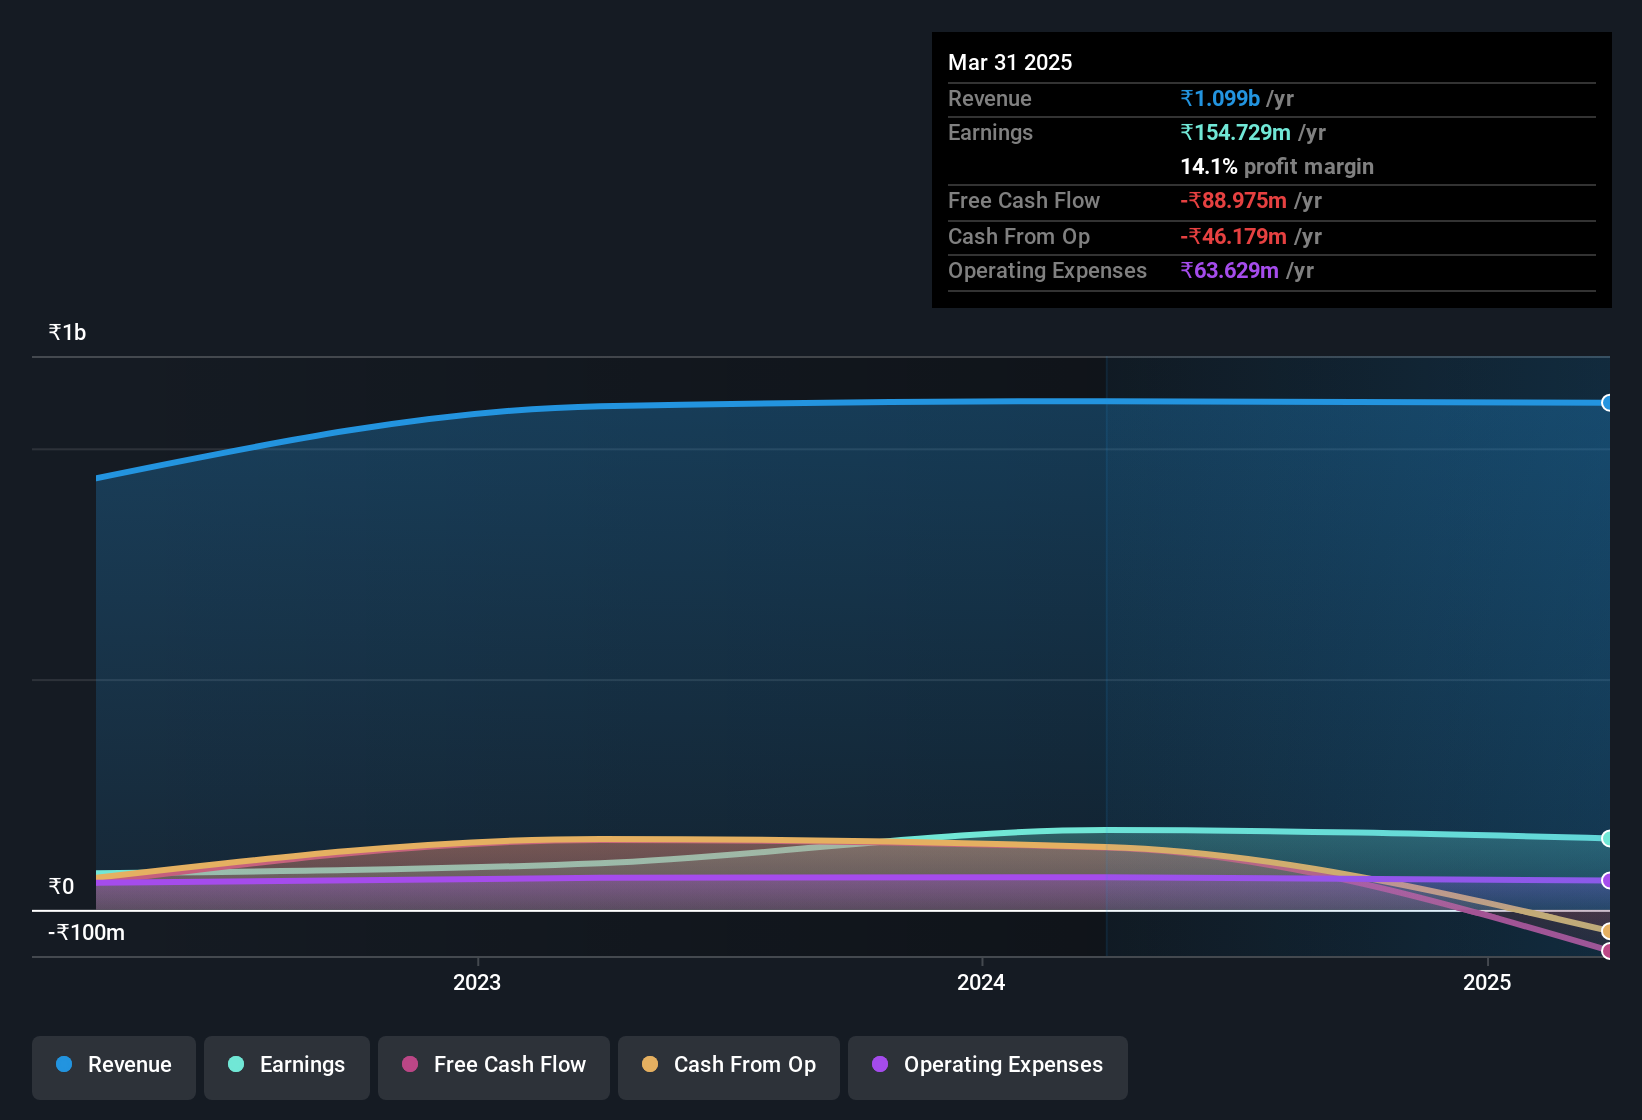Click the Revenue line end data point
This screenshot has width=1642, height=1120.
[x=1608, y=403]
